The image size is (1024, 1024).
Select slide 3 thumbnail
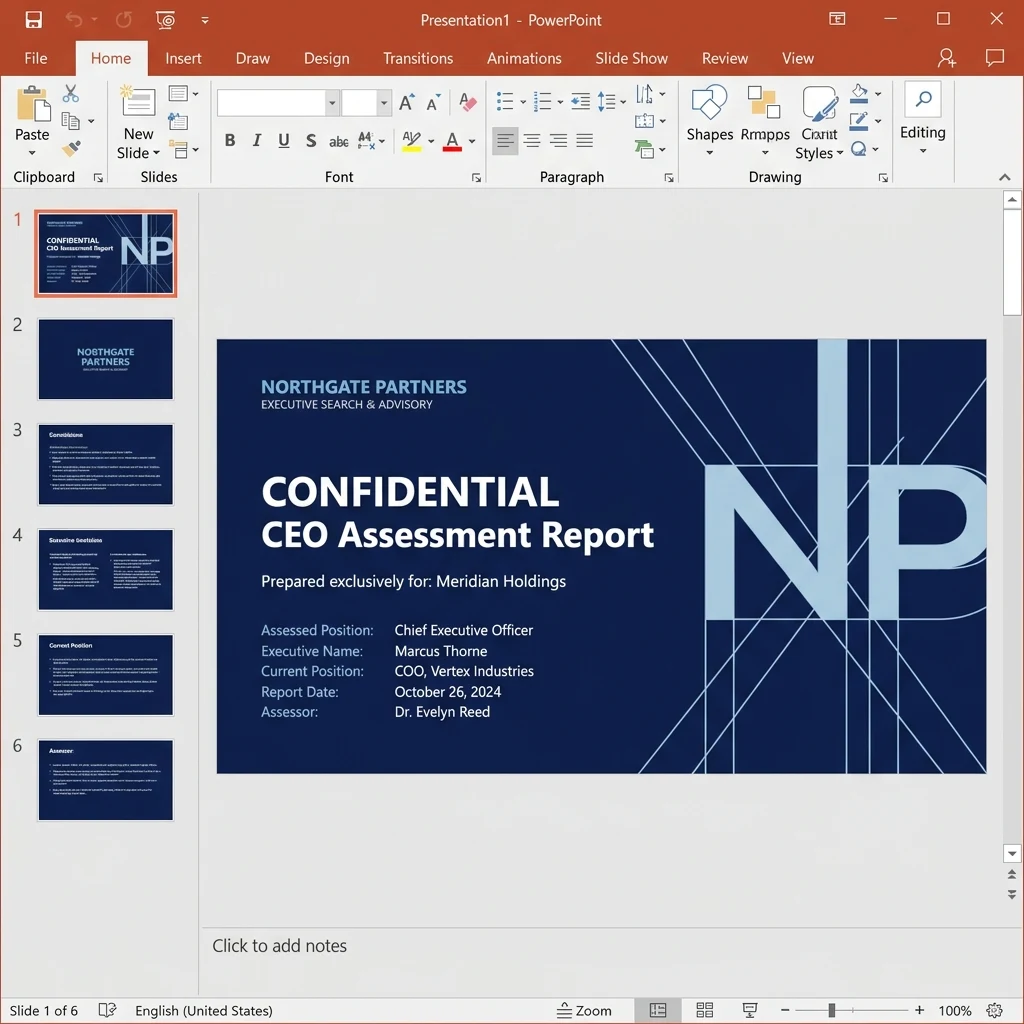106,464
